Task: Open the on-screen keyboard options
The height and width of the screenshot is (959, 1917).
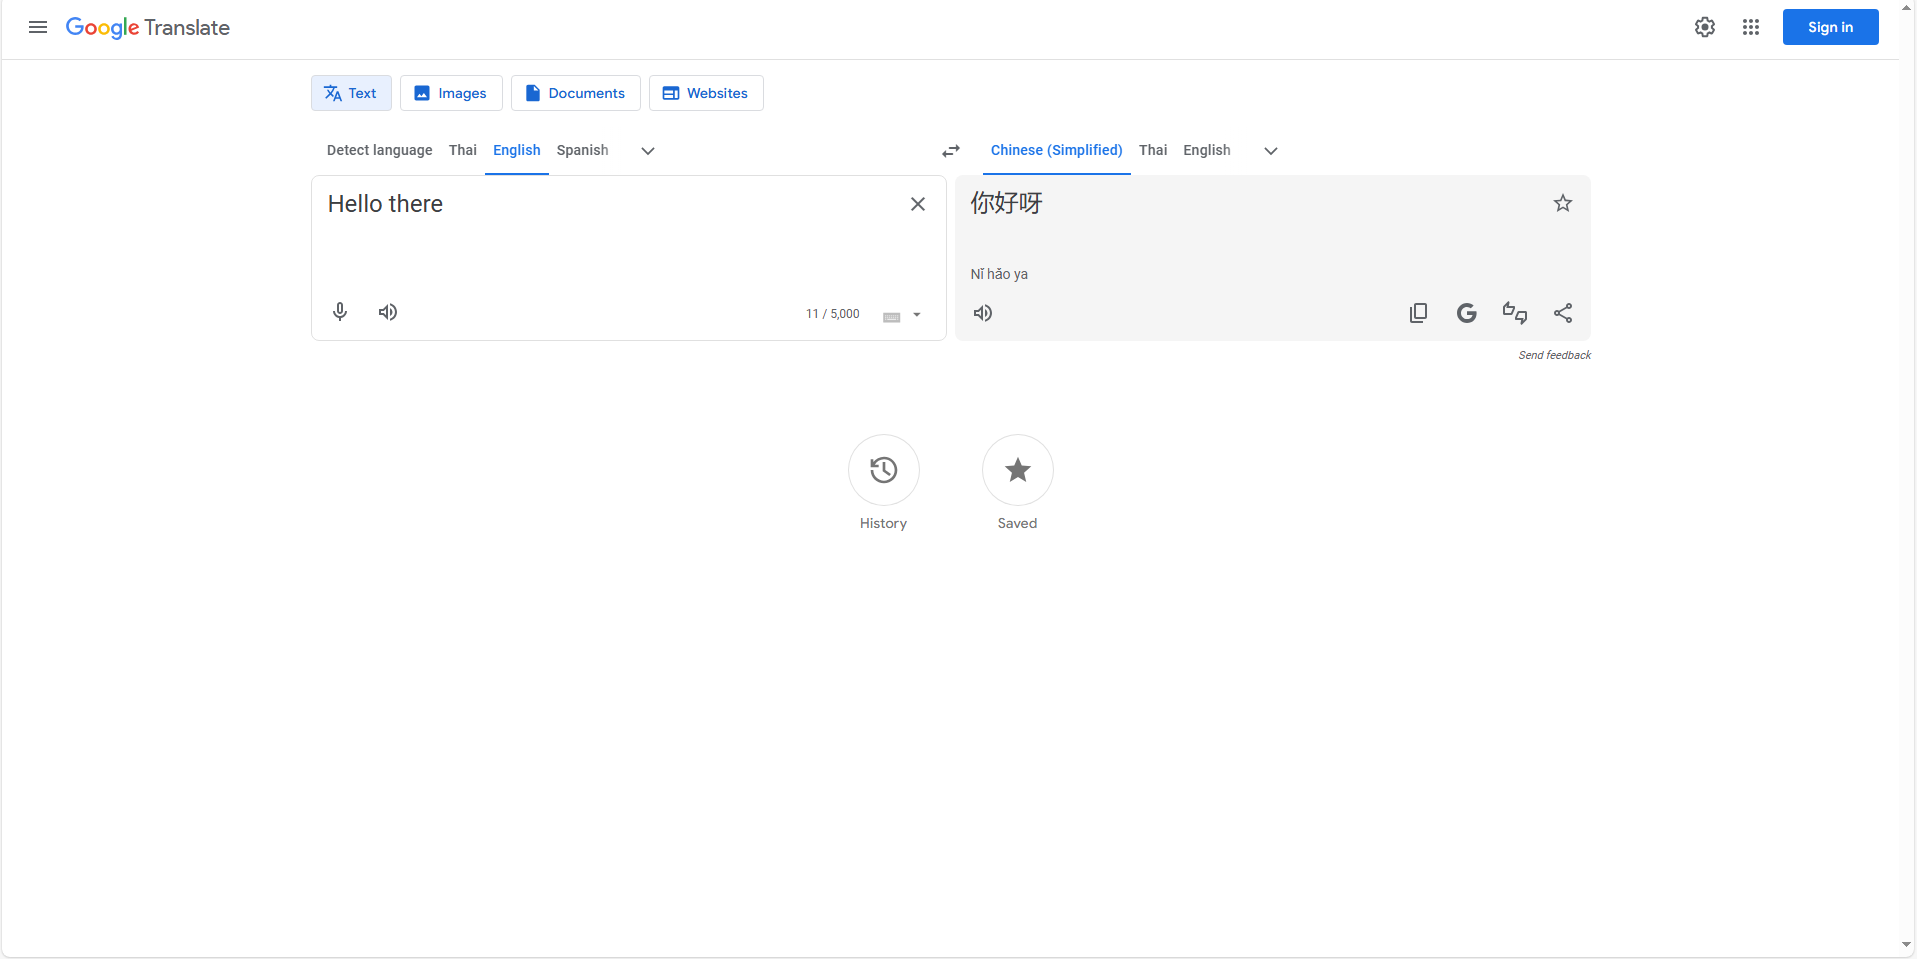Action: [901, 315]
